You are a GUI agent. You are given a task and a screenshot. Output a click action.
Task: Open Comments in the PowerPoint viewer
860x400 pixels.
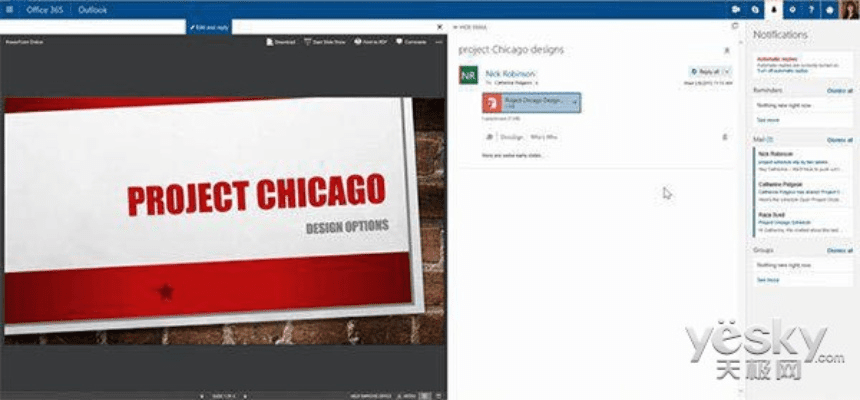(411, 43)
